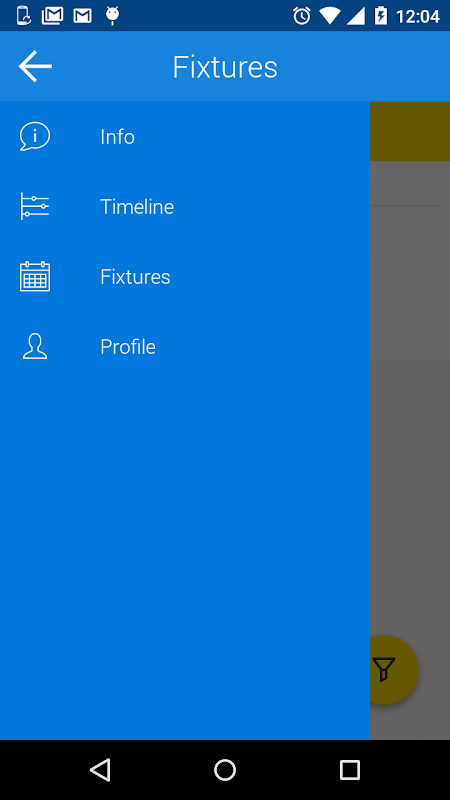Tap the Android home circle button
The width and height of the screenshot is (450, 800).
pyautogui.click(x=225, y=769)
